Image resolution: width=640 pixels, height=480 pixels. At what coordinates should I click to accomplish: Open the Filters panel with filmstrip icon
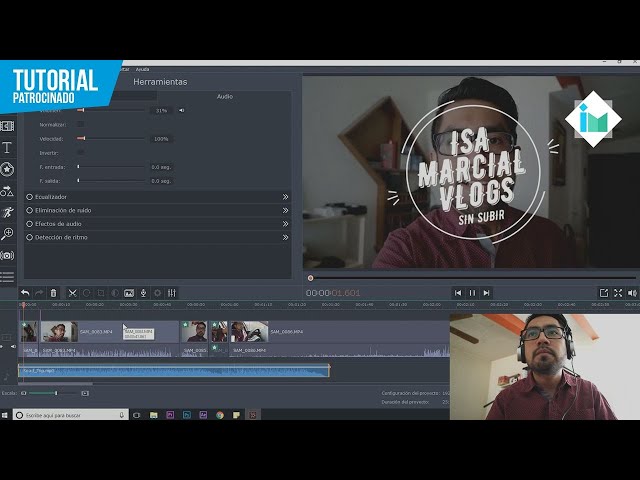pos(7,126)
